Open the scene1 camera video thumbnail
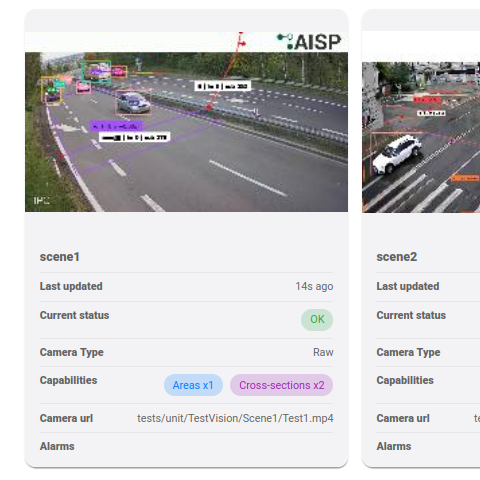 coord(186,122)
